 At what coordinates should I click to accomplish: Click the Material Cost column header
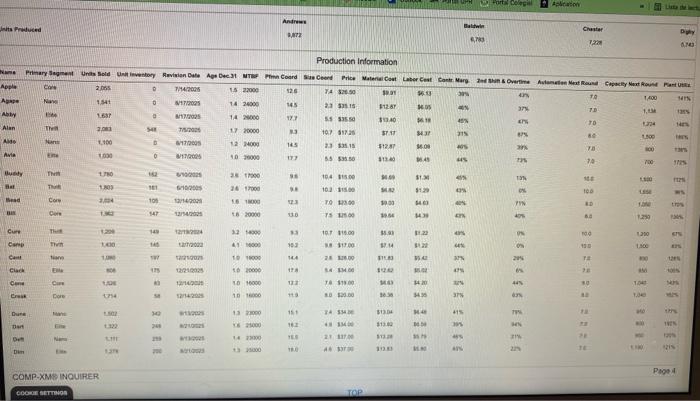tap(379, 79)
